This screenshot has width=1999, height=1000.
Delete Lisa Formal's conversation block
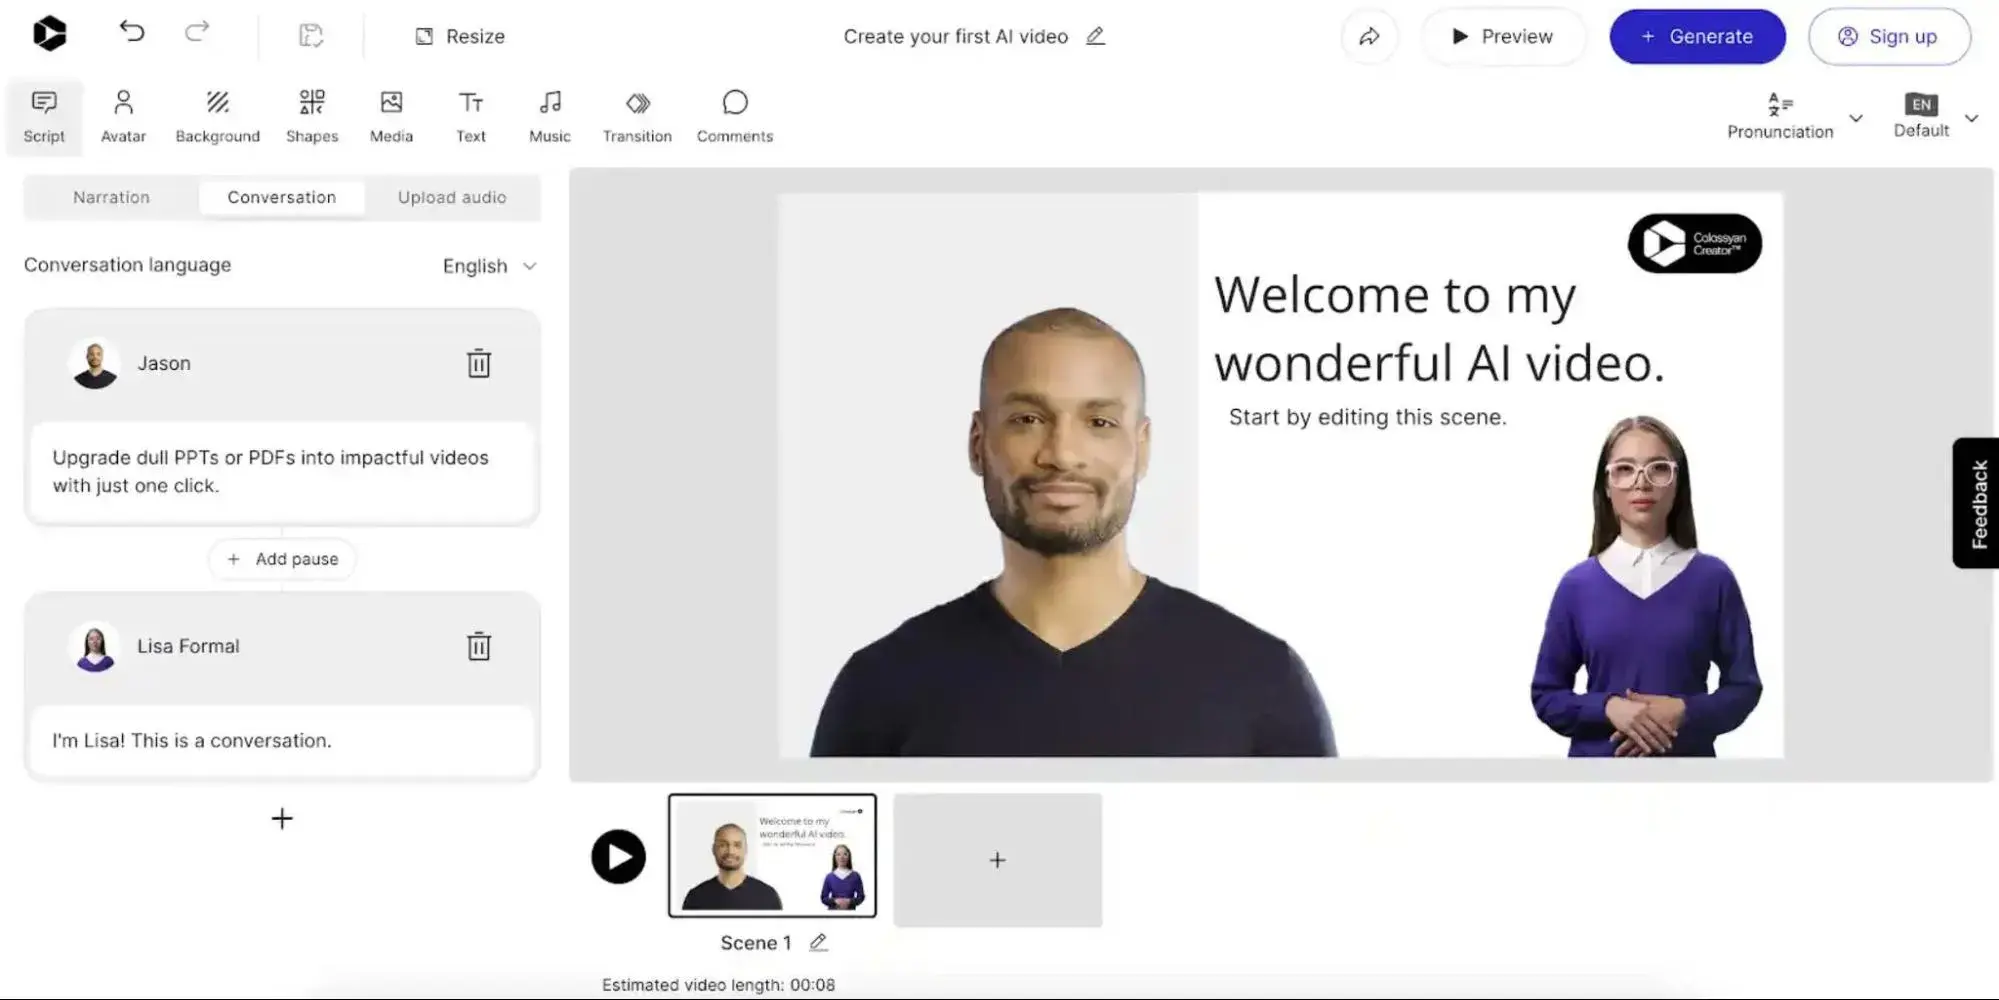479,646
